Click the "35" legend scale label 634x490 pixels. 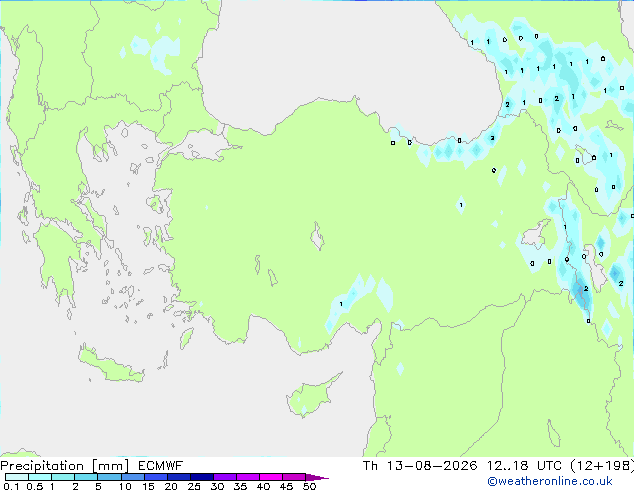pyautogui.click(x=240, y=486)
